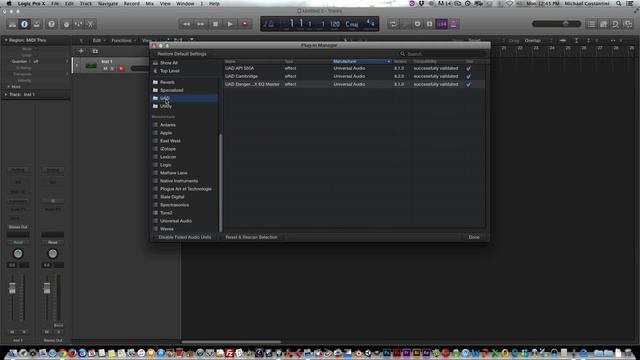Select iZotope manufacturer in sidebar
Image resolution: width=640 pixels, height=360 pixels.
click(x=168, y=149)
